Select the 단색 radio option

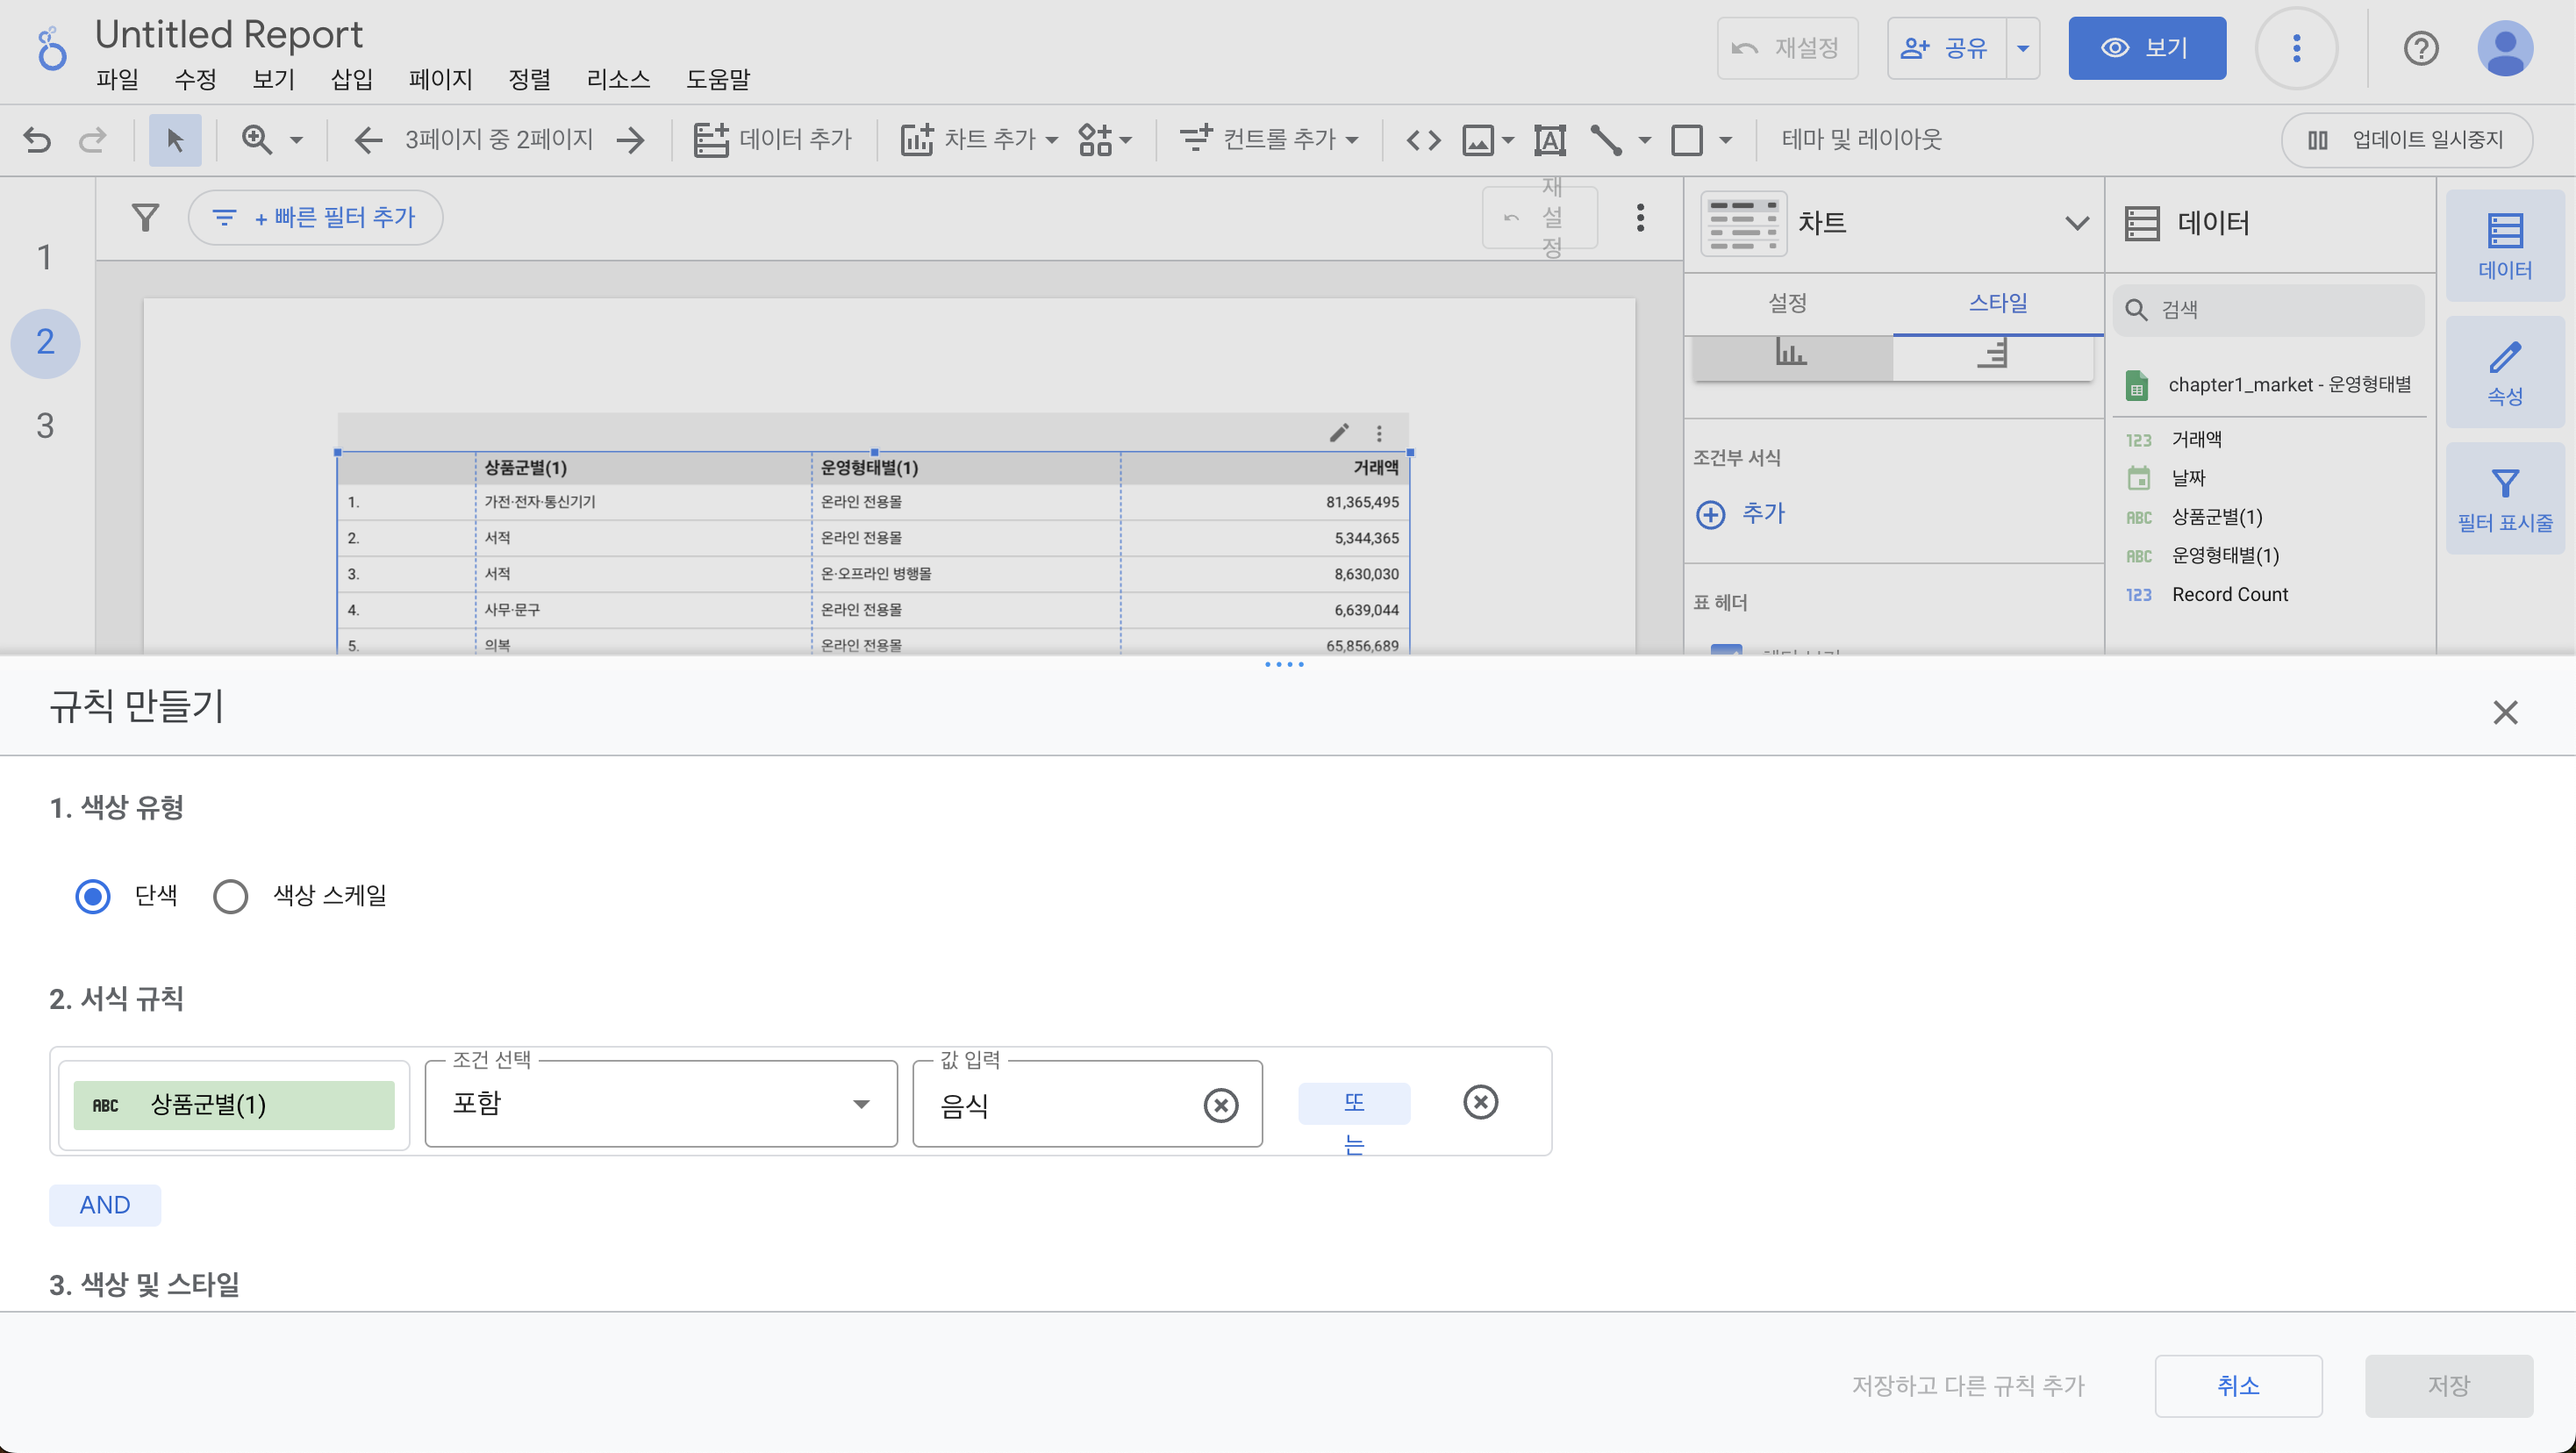click(x=93, y=895)
